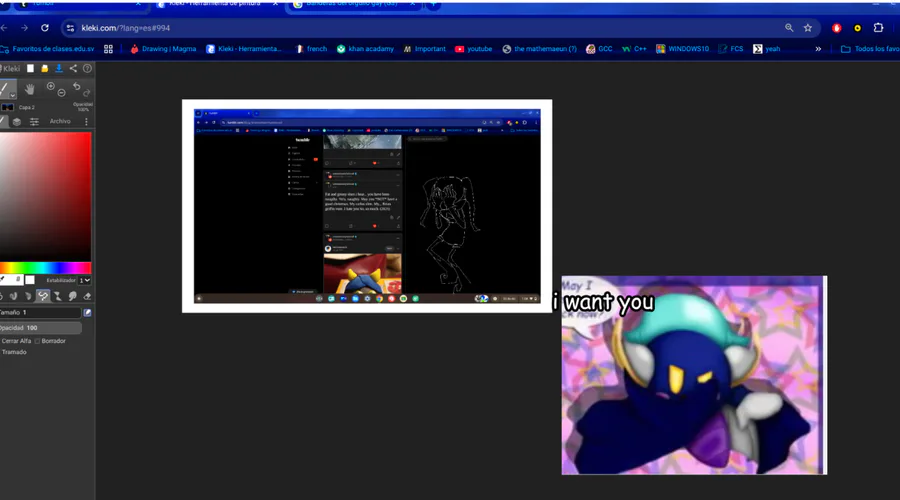Select the blend brush
The width and height of the screenshot is (900, 500).
pyautogui.click(x=13, y=296)
